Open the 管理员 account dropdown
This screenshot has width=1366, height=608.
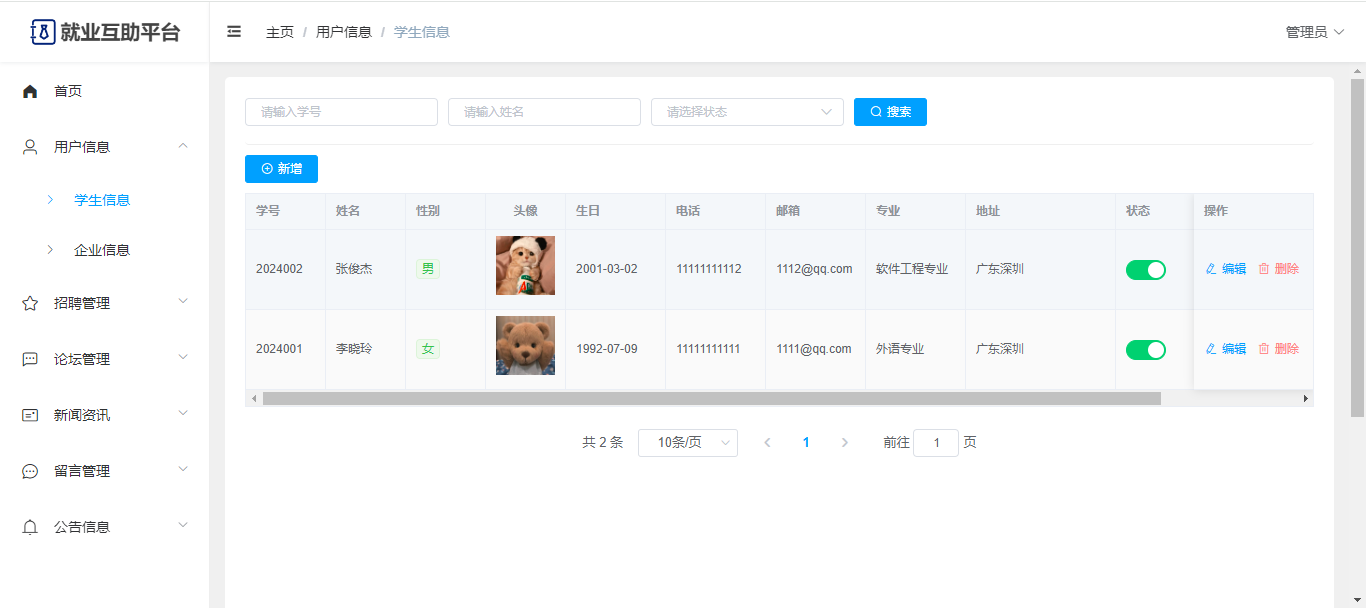pyautogui.click(x=1315, y=32)
